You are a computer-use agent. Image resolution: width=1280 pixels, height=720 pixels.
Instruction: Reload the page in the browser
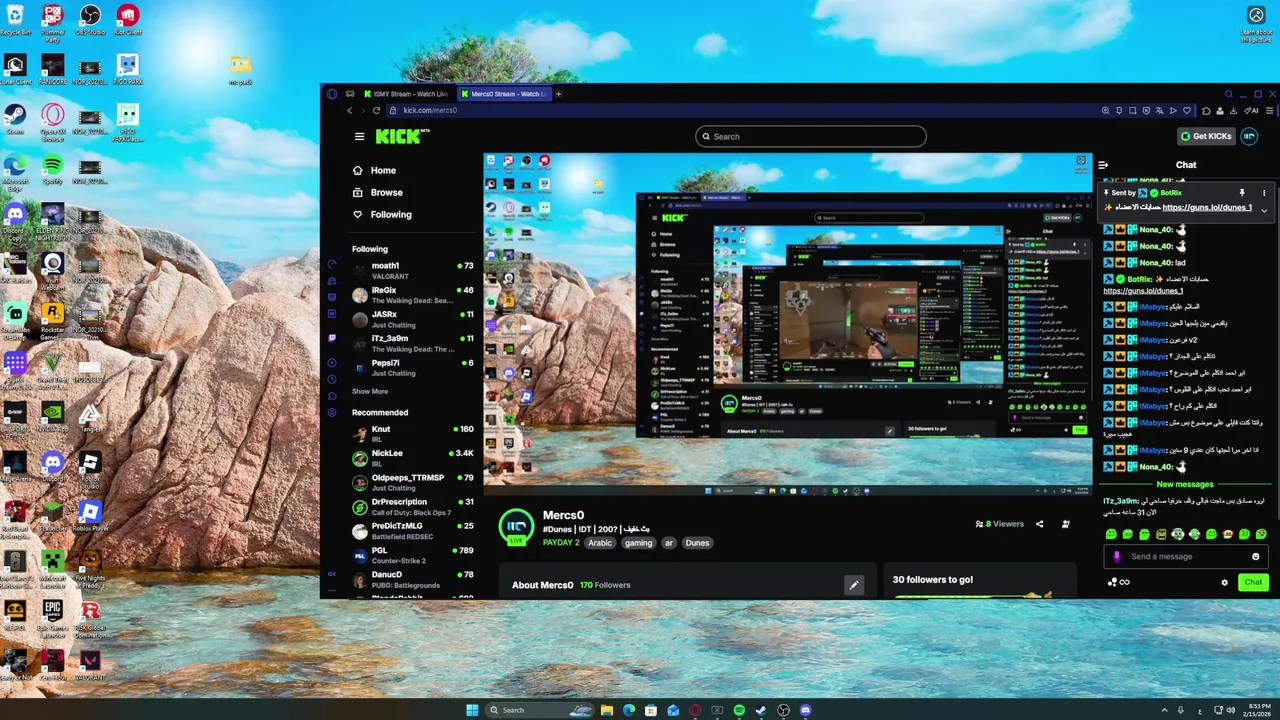pyautogui.click(x=376, y=110)
